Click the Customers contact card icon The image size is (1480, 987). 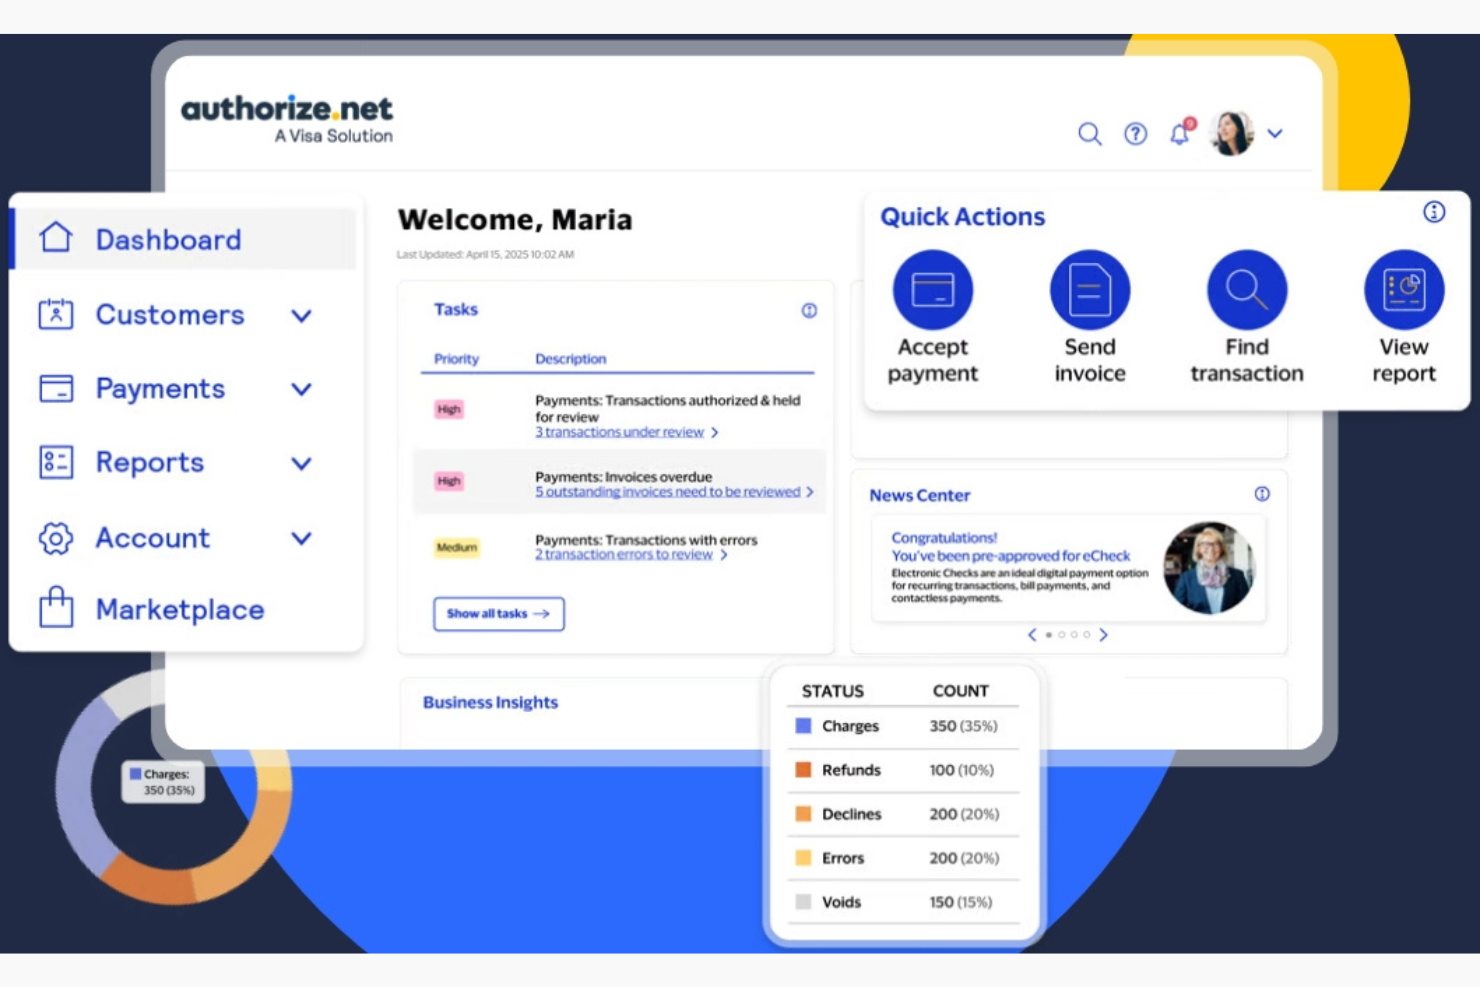(56, 314)
